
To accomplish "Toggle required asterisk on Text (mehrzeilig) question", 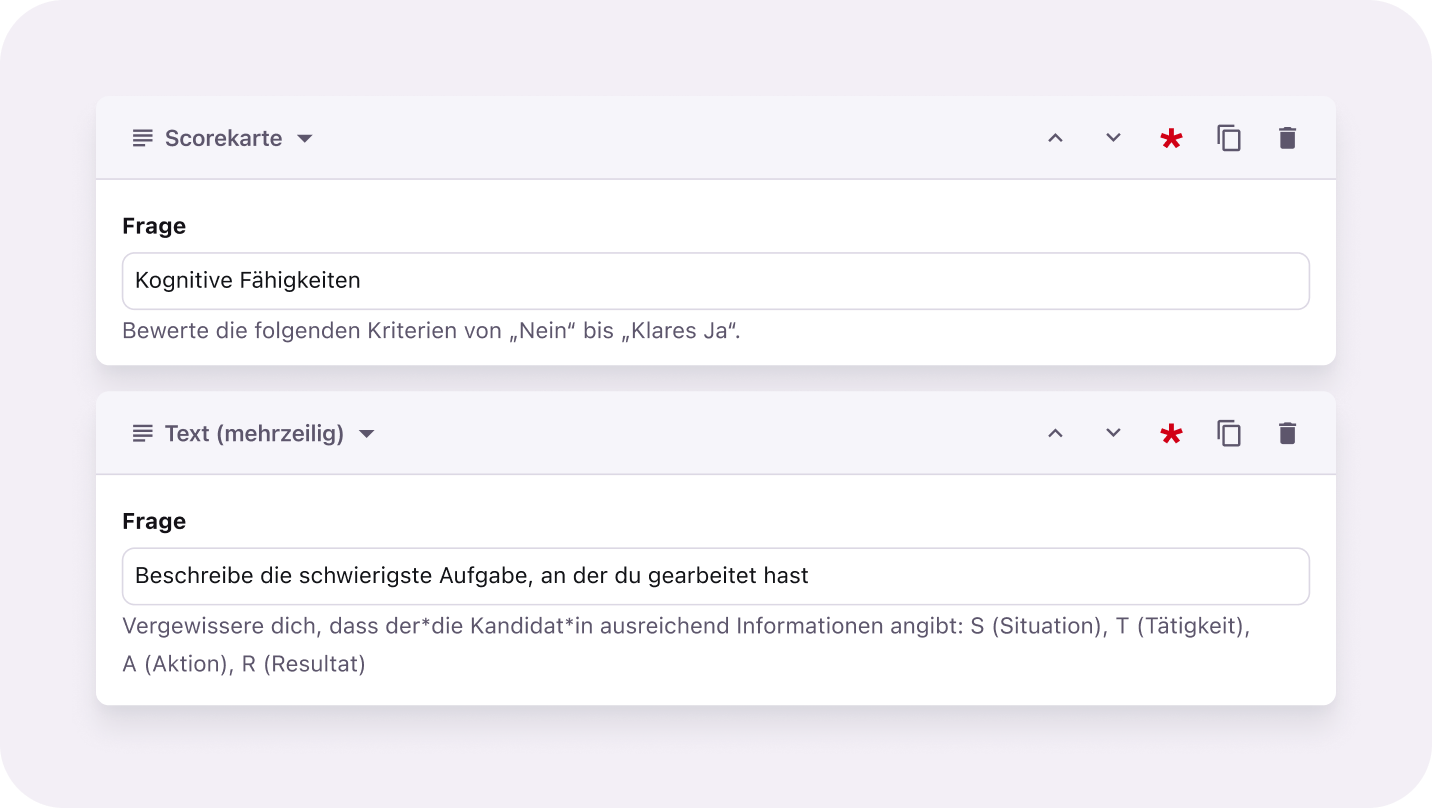I will click(x=1171, y=434).
